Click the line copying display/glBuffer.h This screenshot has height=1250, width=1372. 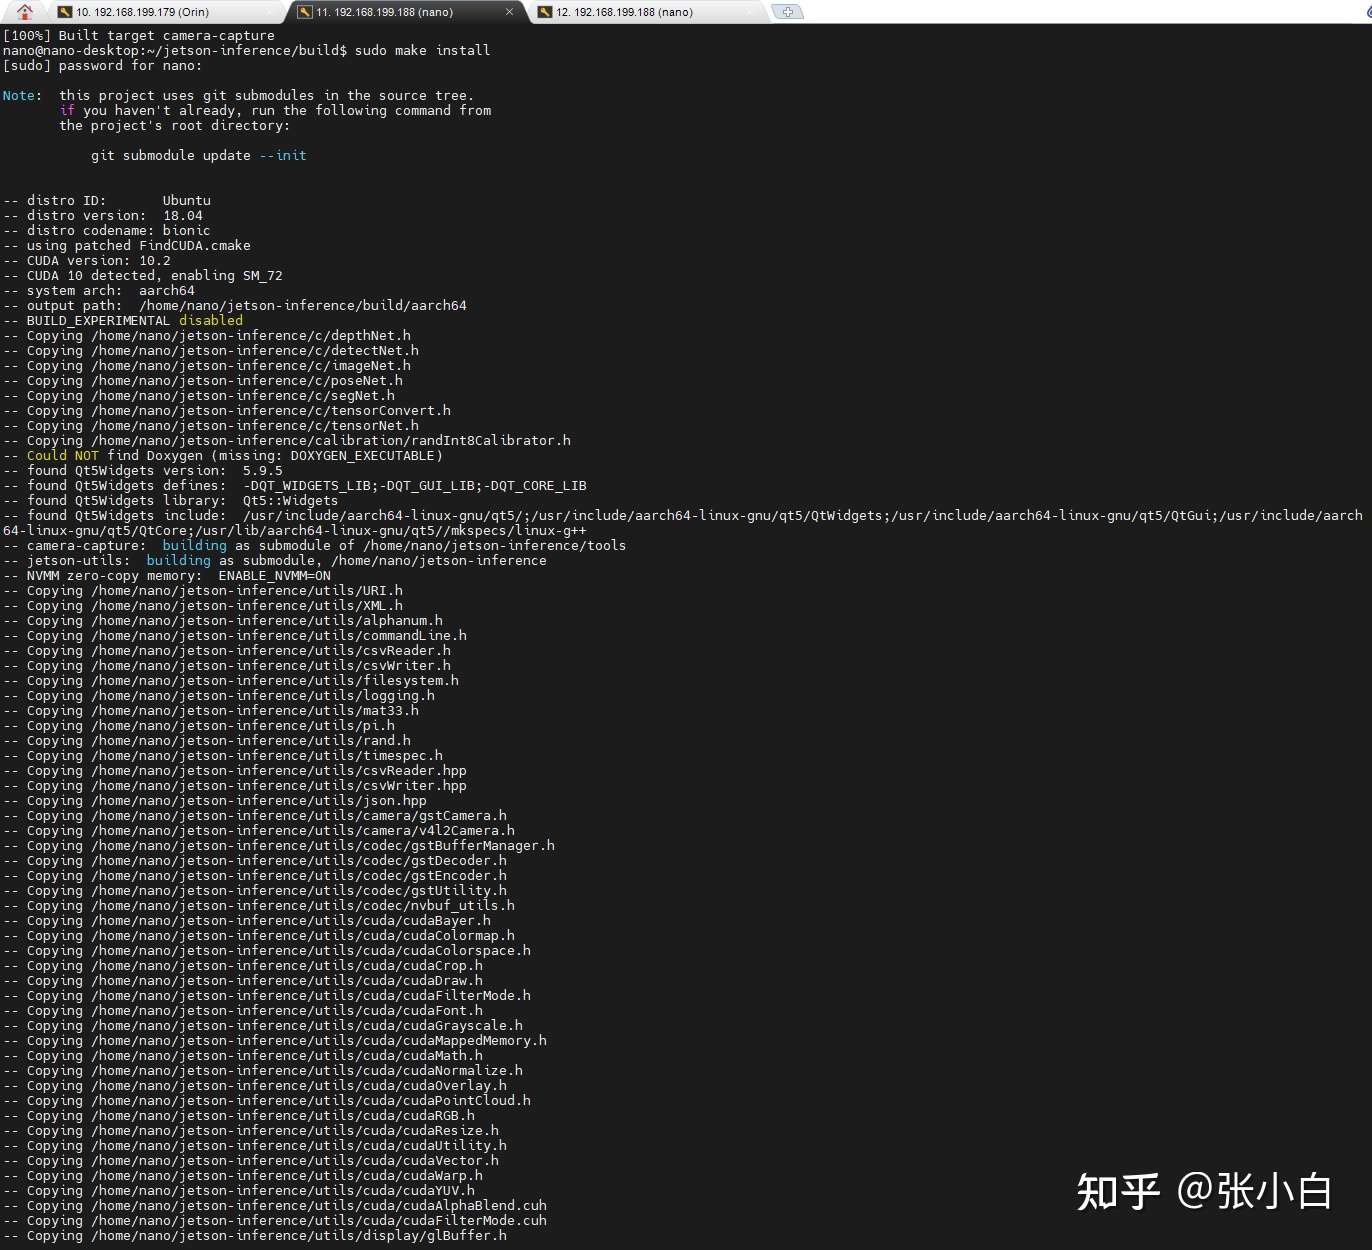(255, 1235)
